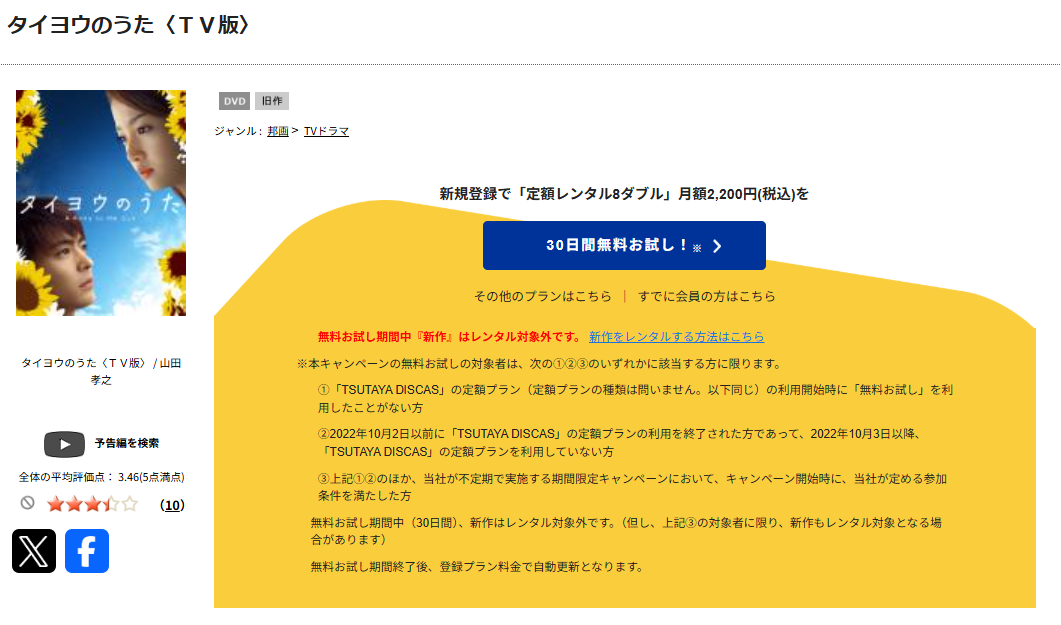Click the DVD badge
This screenshot has width=1061, height=625.
click(x=234, y=101)
